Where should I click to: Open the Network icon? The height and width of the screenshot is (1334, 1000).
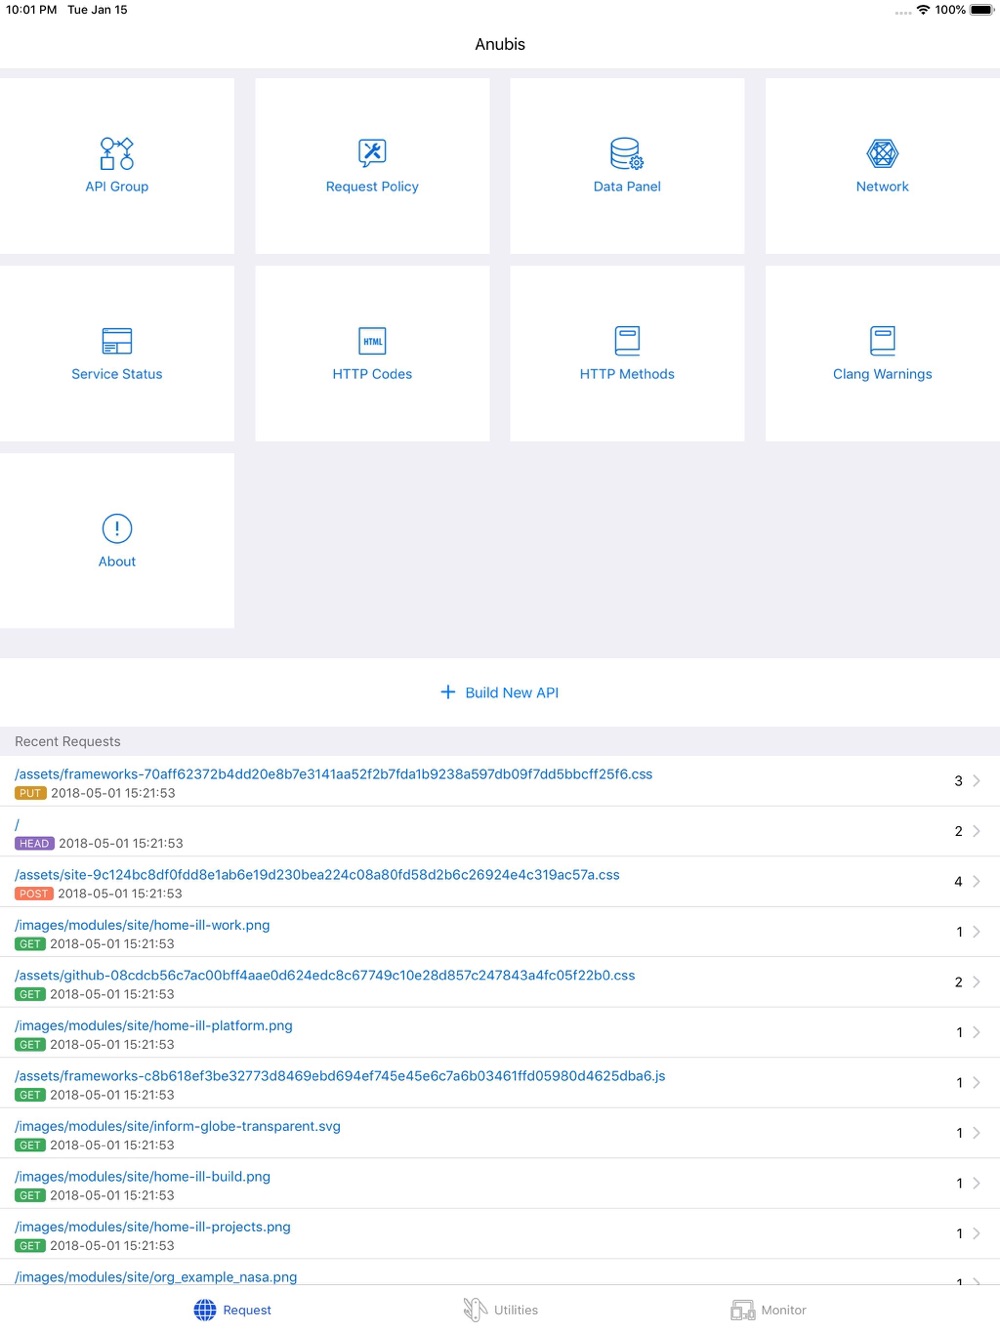point(882,153)
